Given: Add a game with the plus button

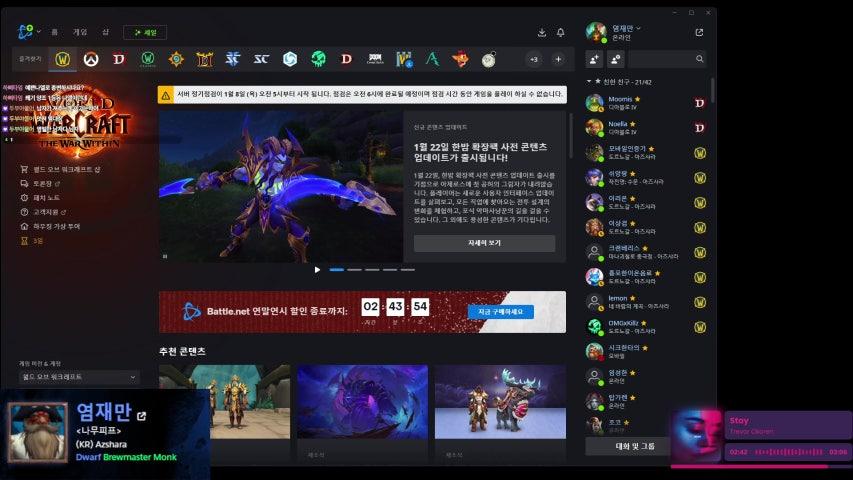Looking at the screenshot, I should (x=558, y=59).
